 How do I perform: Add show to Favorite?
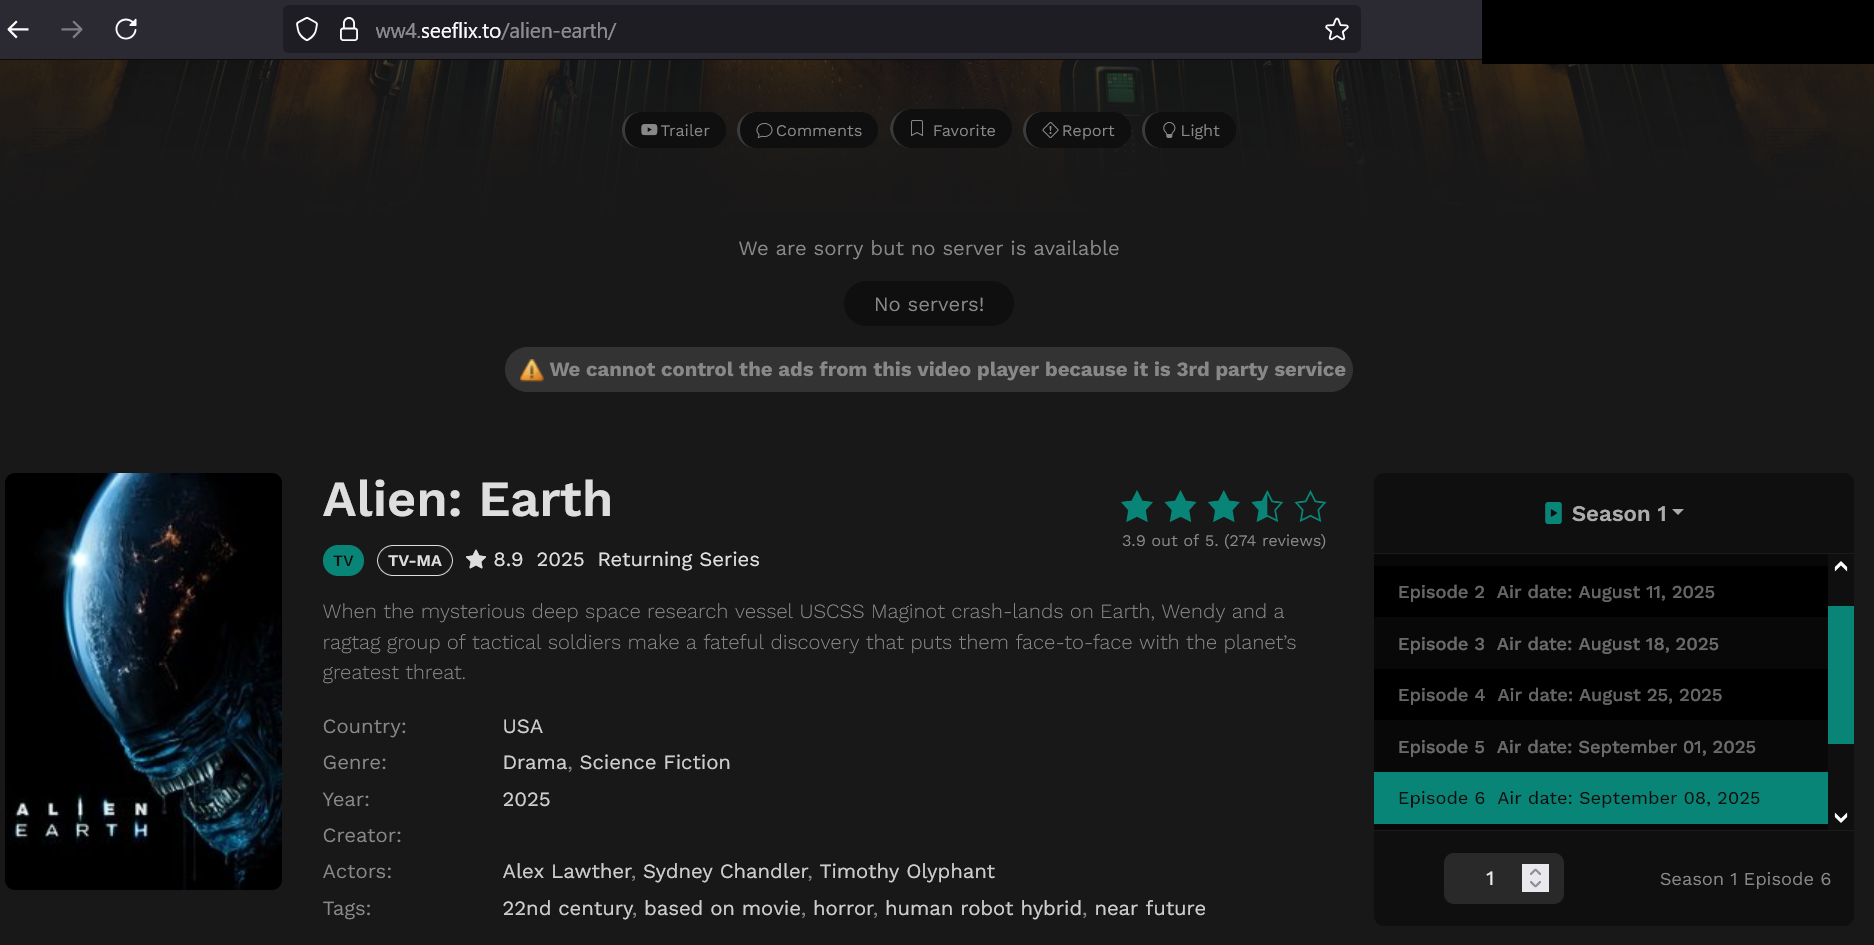pyautogui.click(x=952, y=130)
